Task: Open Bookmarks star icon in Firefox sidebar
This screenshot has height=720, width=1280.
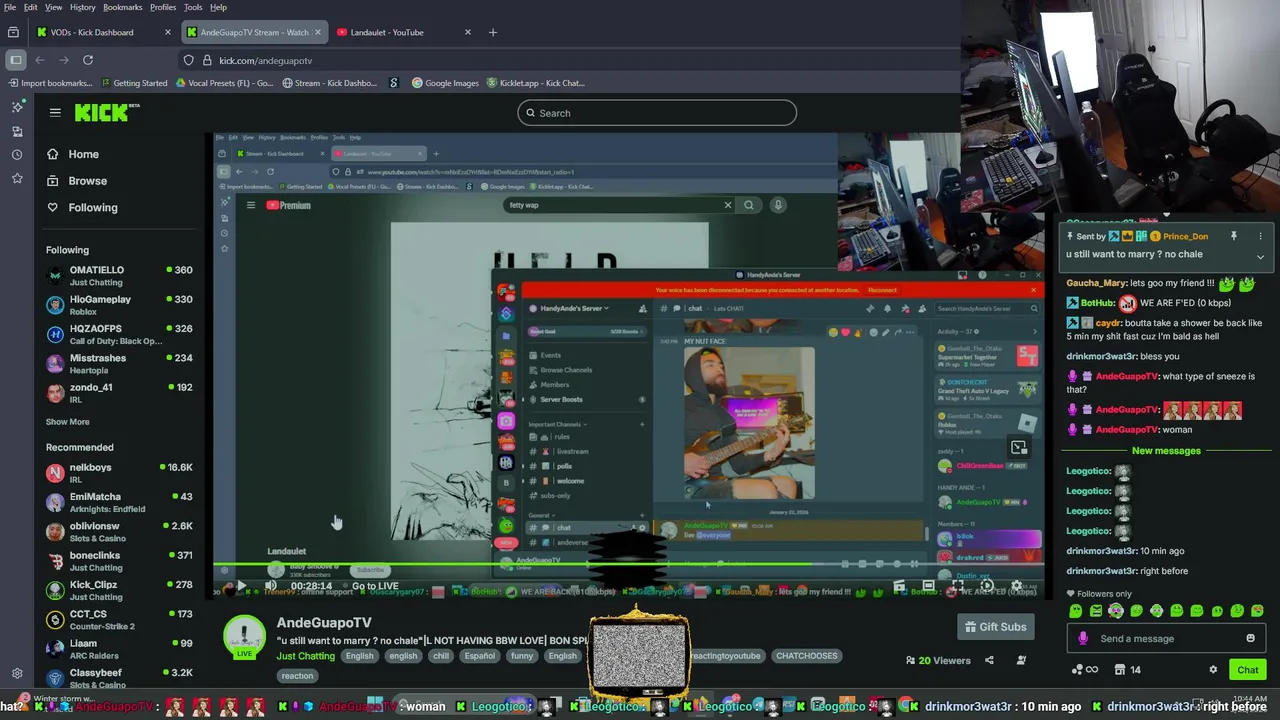Action: pos(17,178)
